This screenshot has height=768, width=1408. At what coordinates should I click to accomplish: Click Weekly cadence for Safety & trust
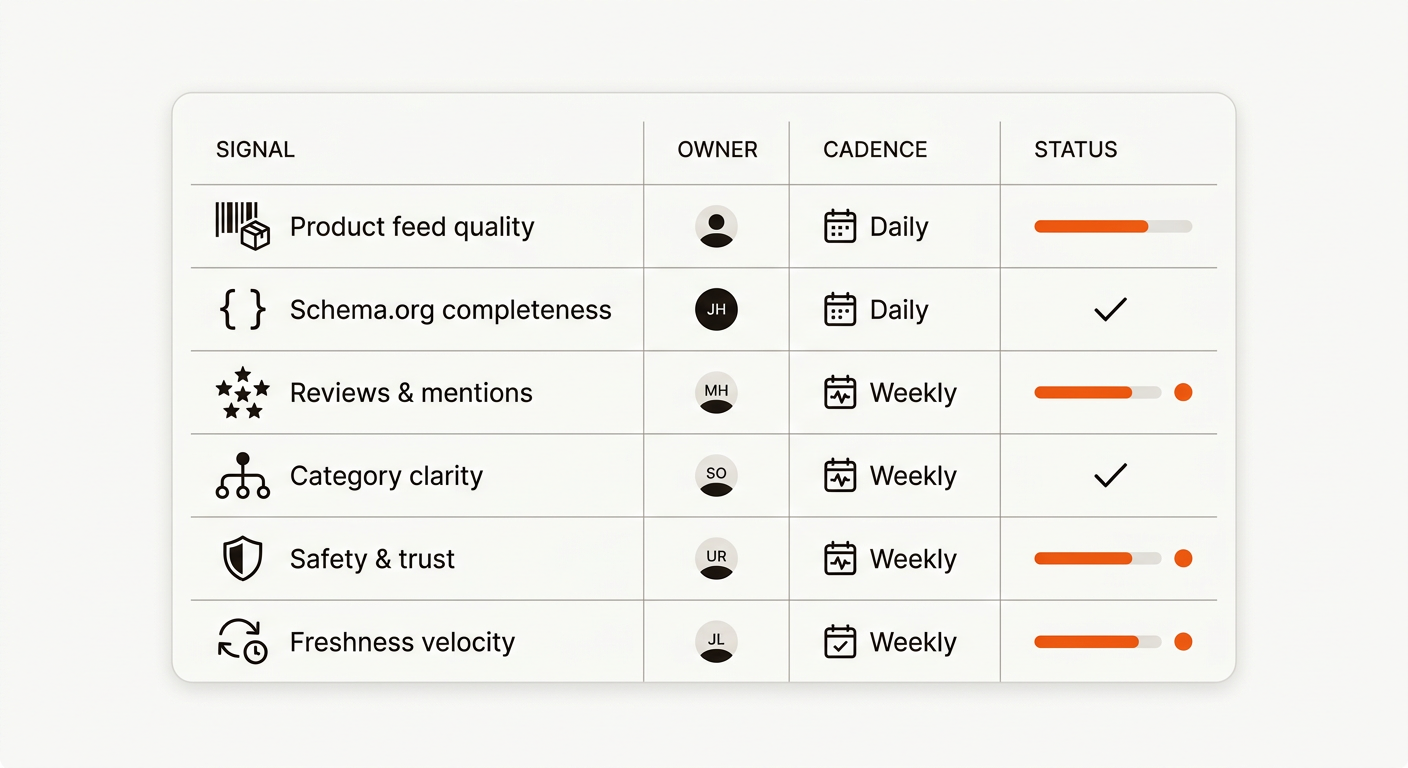tap(913, 559)
